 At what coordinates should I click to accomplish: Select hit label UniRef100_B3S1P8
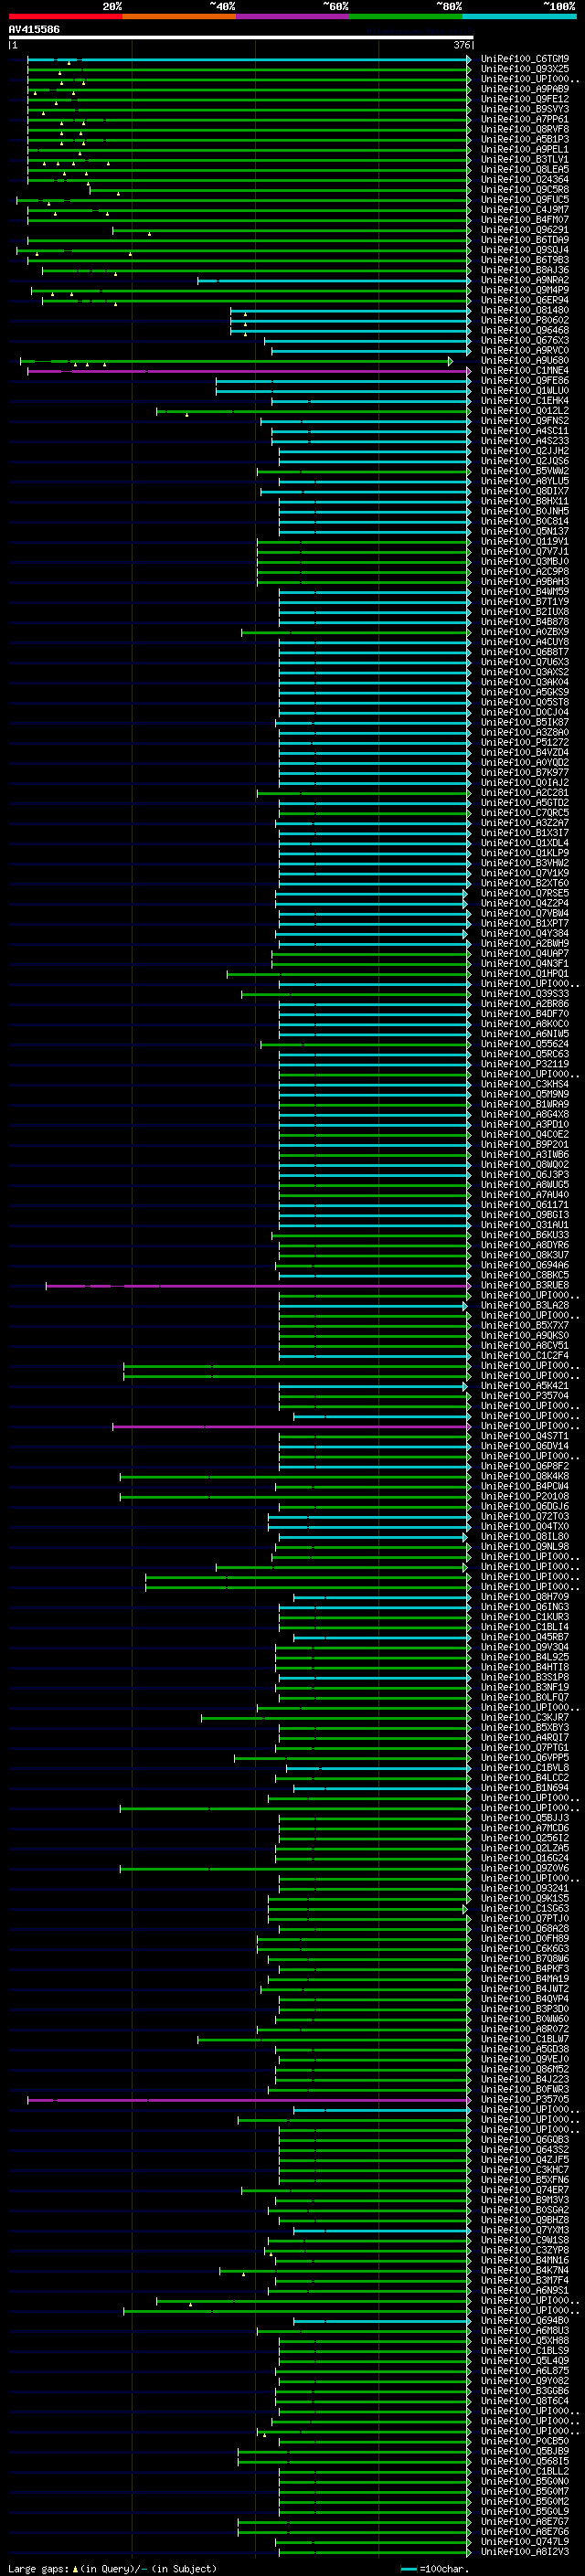[x=524, y=1678]
